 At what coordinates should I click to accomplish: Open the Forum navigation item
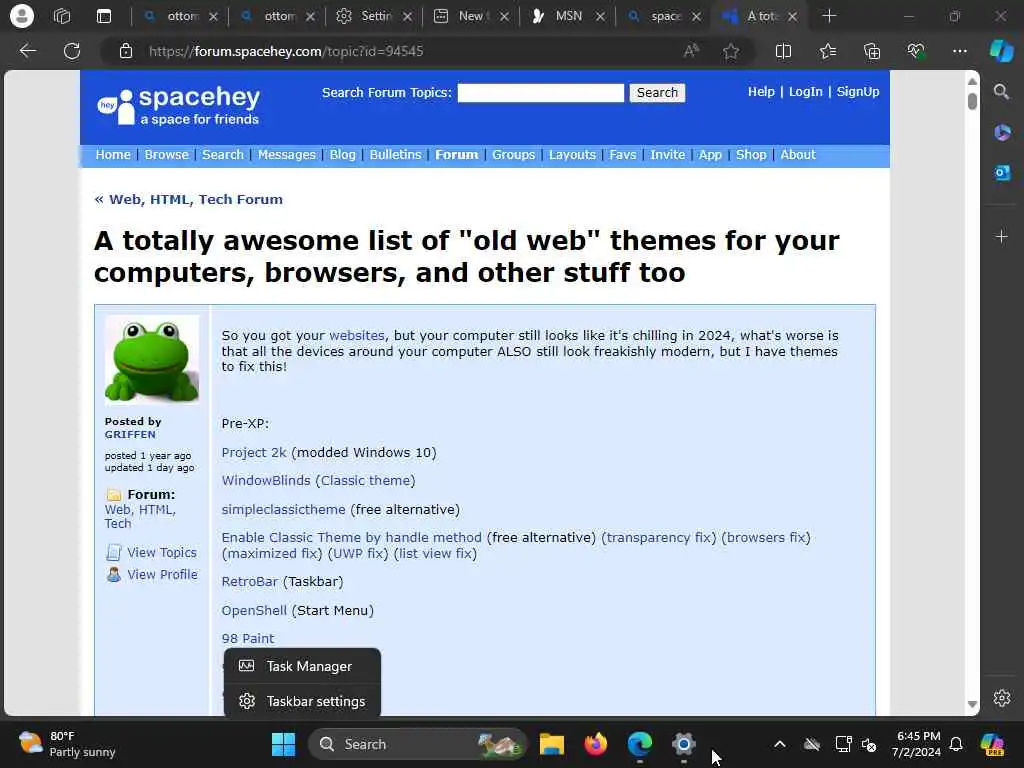pyautogui.click(x=456, y=155)
